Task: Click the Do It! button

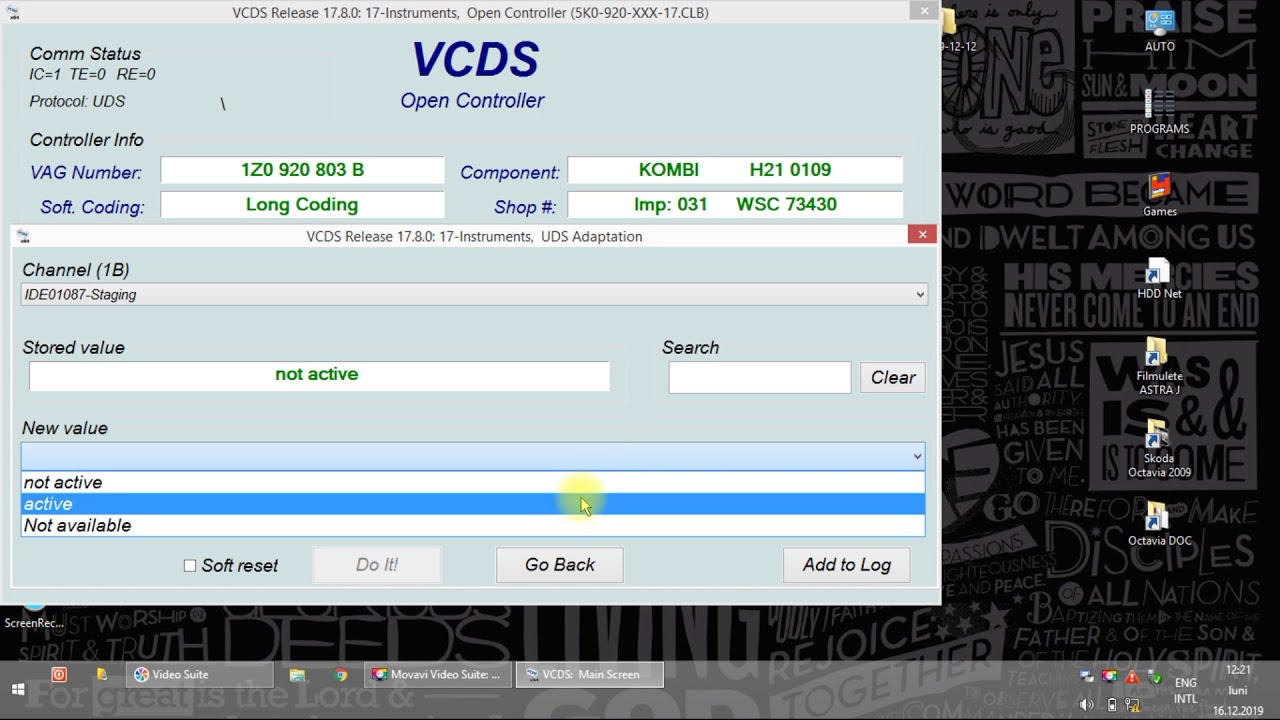Action: coord(377,565)
